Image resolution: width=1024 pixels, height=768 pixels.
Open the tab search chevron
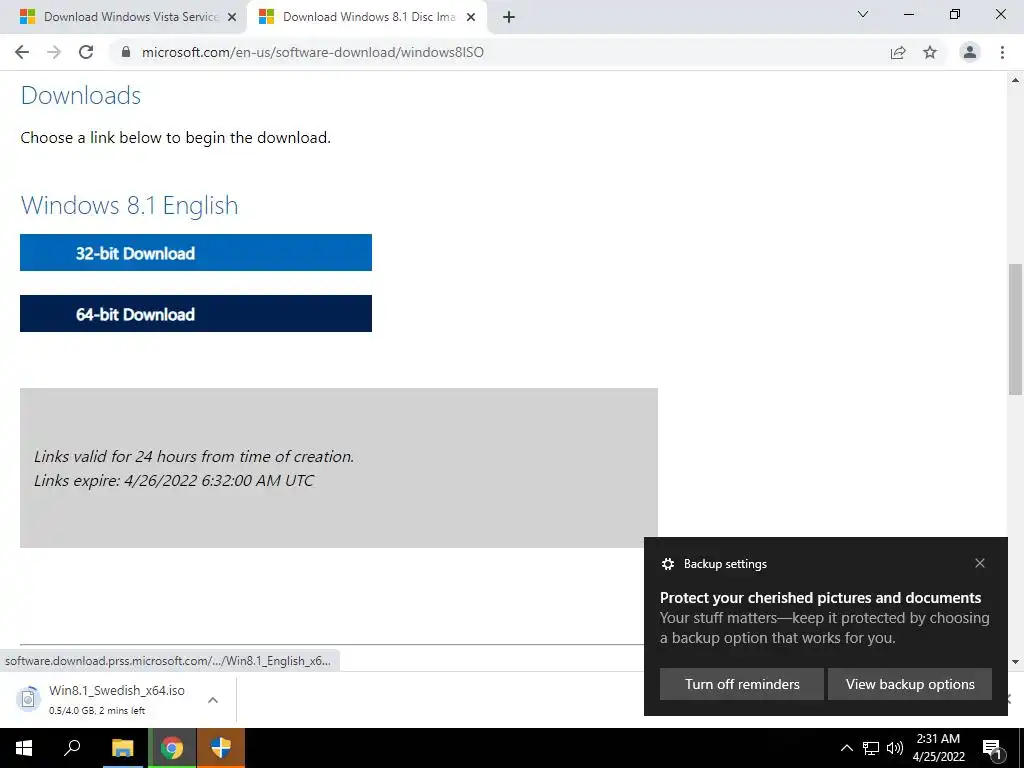coord(863,14)
